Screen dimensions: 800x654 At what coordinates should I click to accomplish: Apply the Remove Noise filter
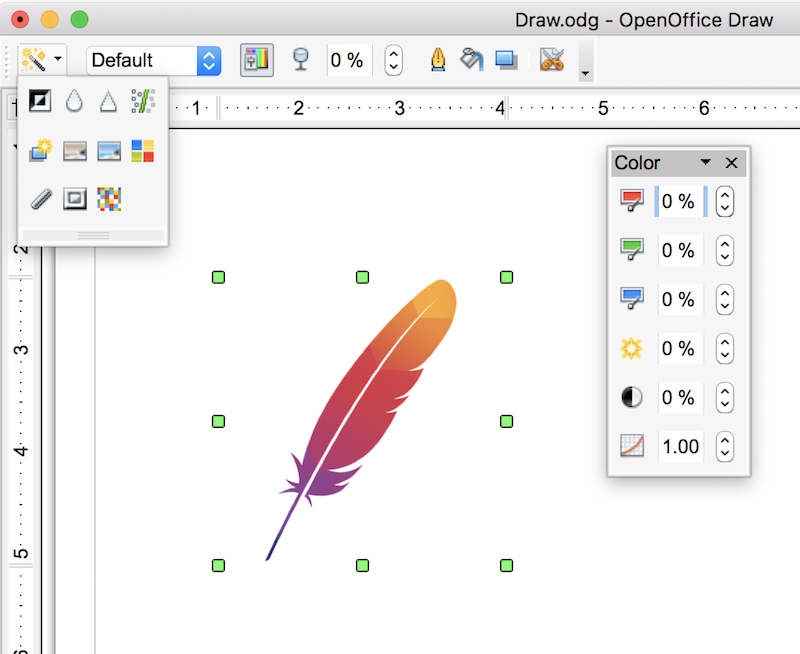[143, 100]
